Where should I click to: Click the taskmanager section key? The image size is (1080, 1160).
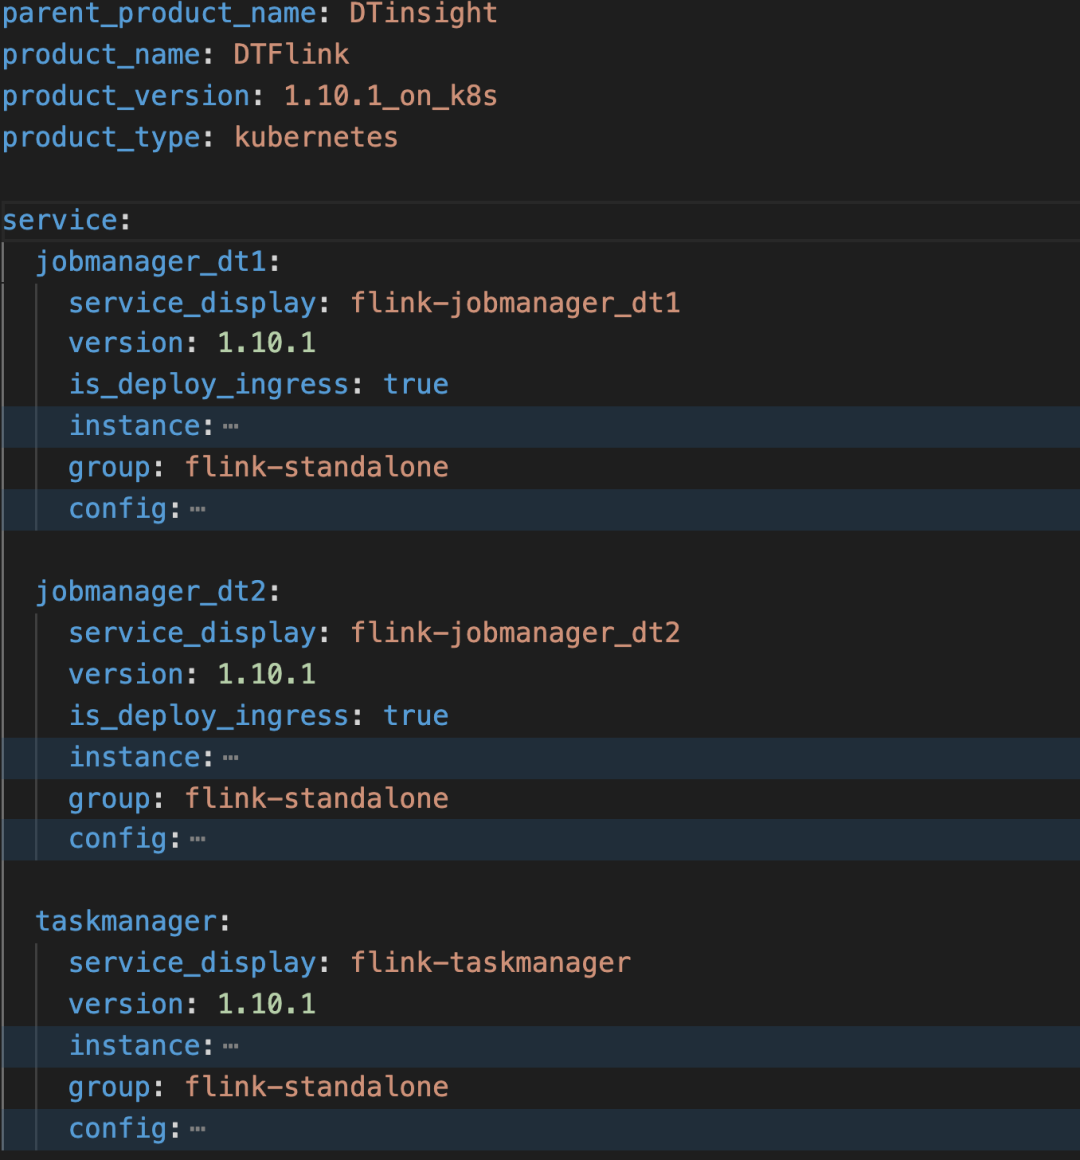click(x=127, y=921)
